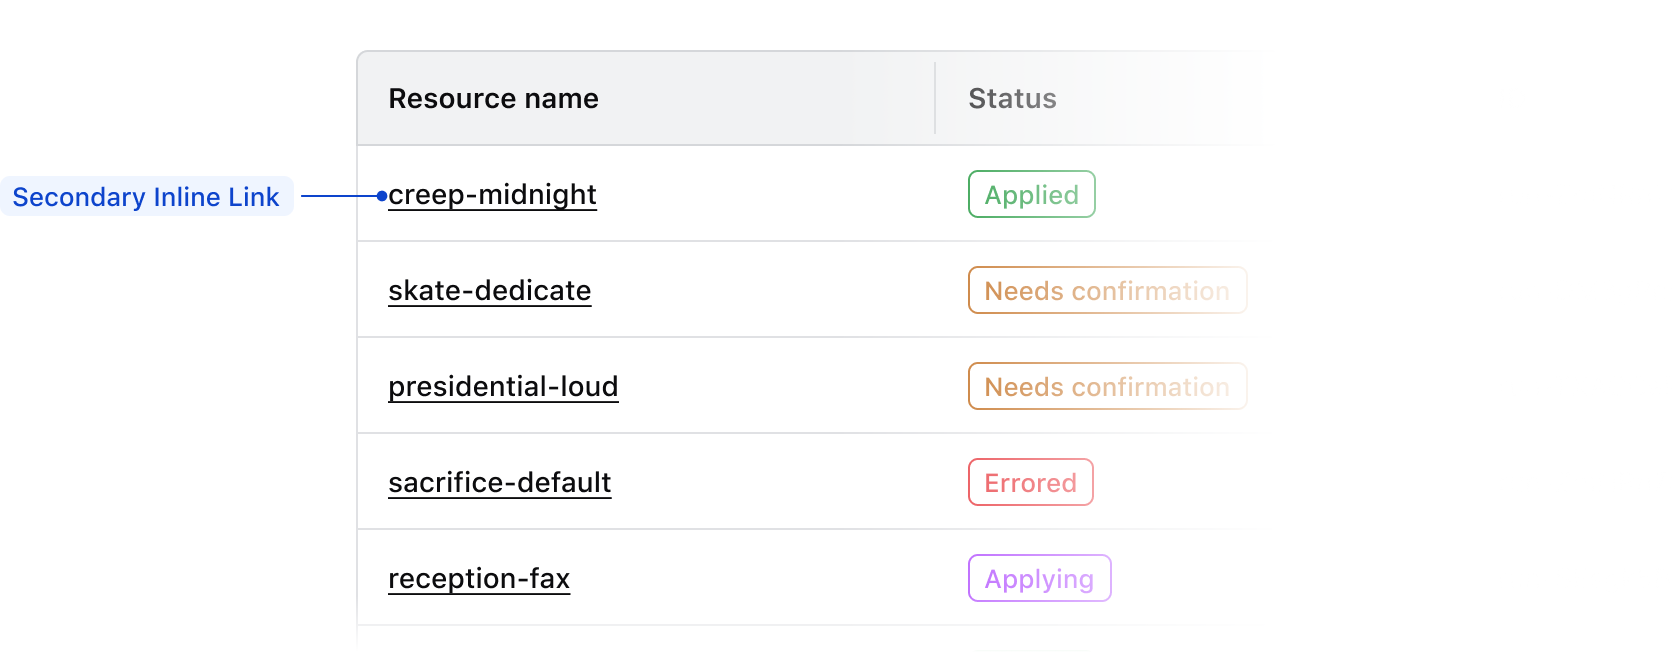This screenshot has height=652, width=1672.
Task: Click the Errored status badge for sacrifice-default
Action: click(x=1030, y=482)
